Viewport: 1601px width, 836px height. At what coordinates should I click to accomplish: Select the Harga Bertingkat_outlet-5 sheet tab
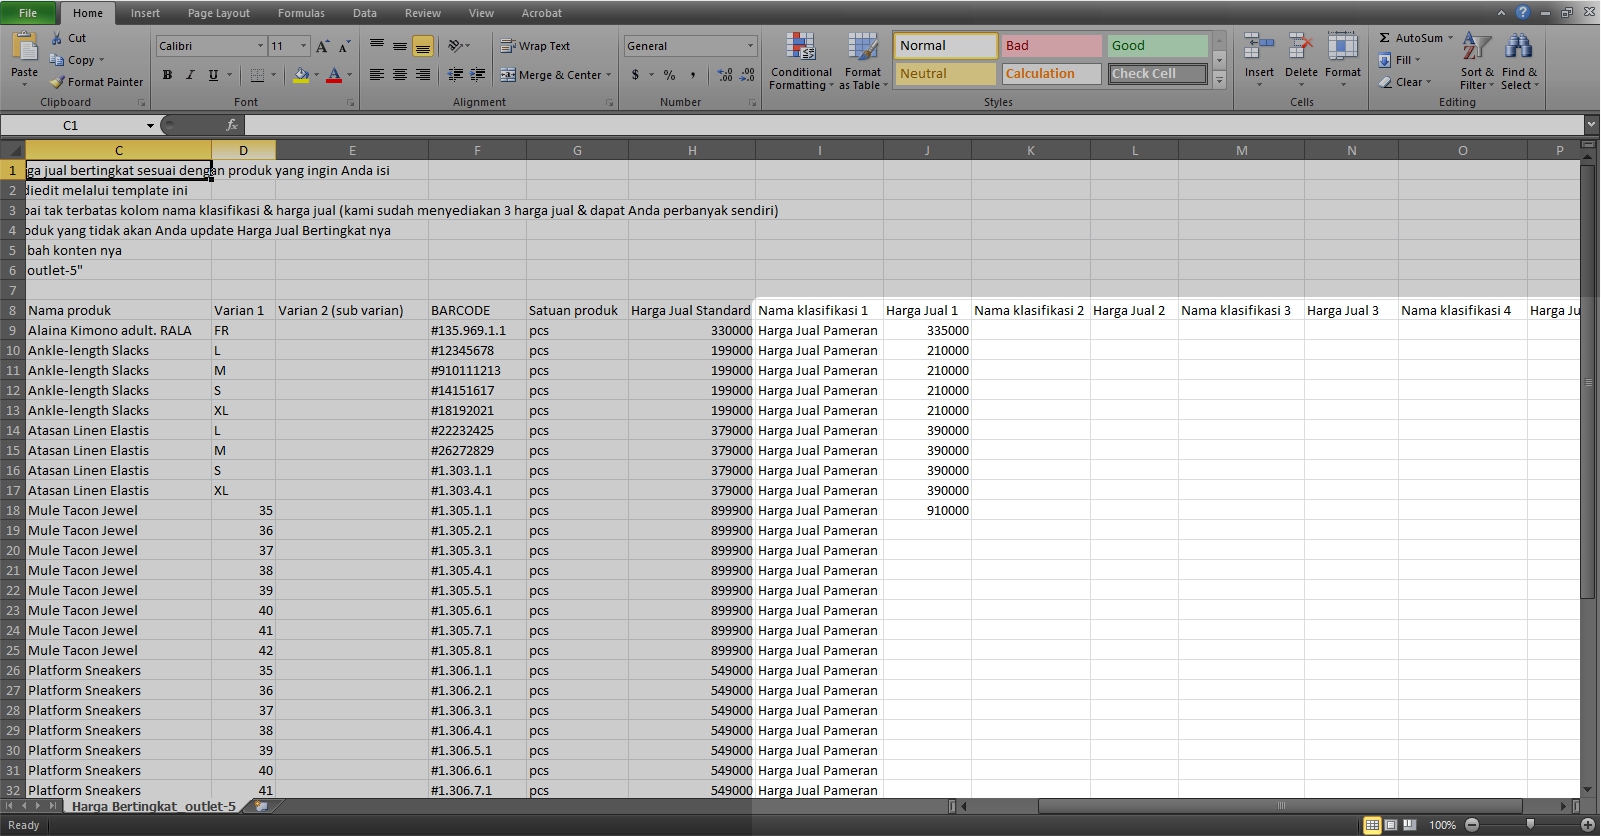pyautogui.click(x=154, y=806)
